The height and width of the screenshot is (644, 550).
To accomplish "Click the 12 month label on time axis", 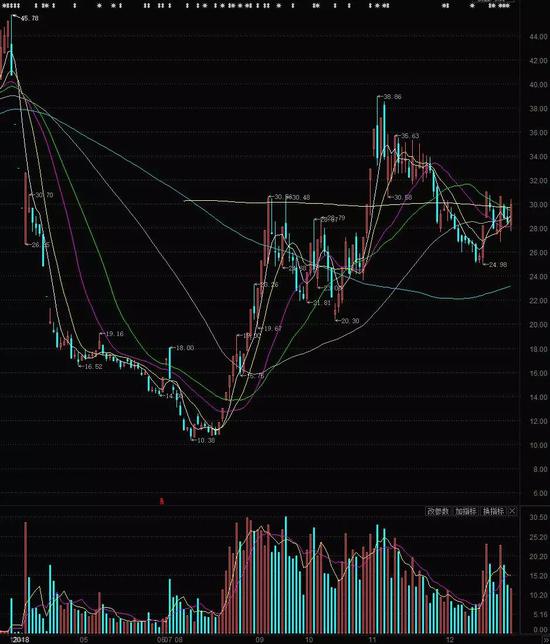I will click(x=450, y=640).
